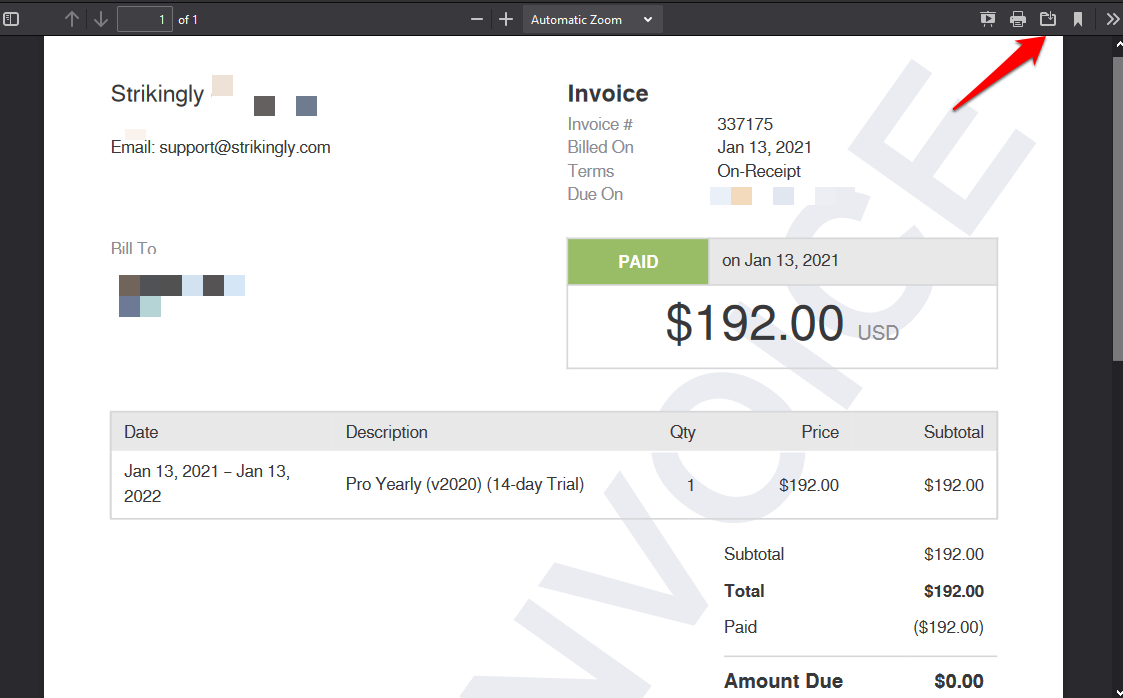Click Pro Yearly (v2020) description cell

click(465, 484)
